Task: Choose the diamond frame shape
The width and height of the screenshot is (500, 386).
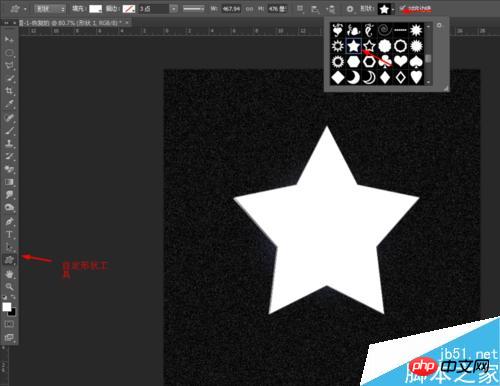Action: coord(401,77)
